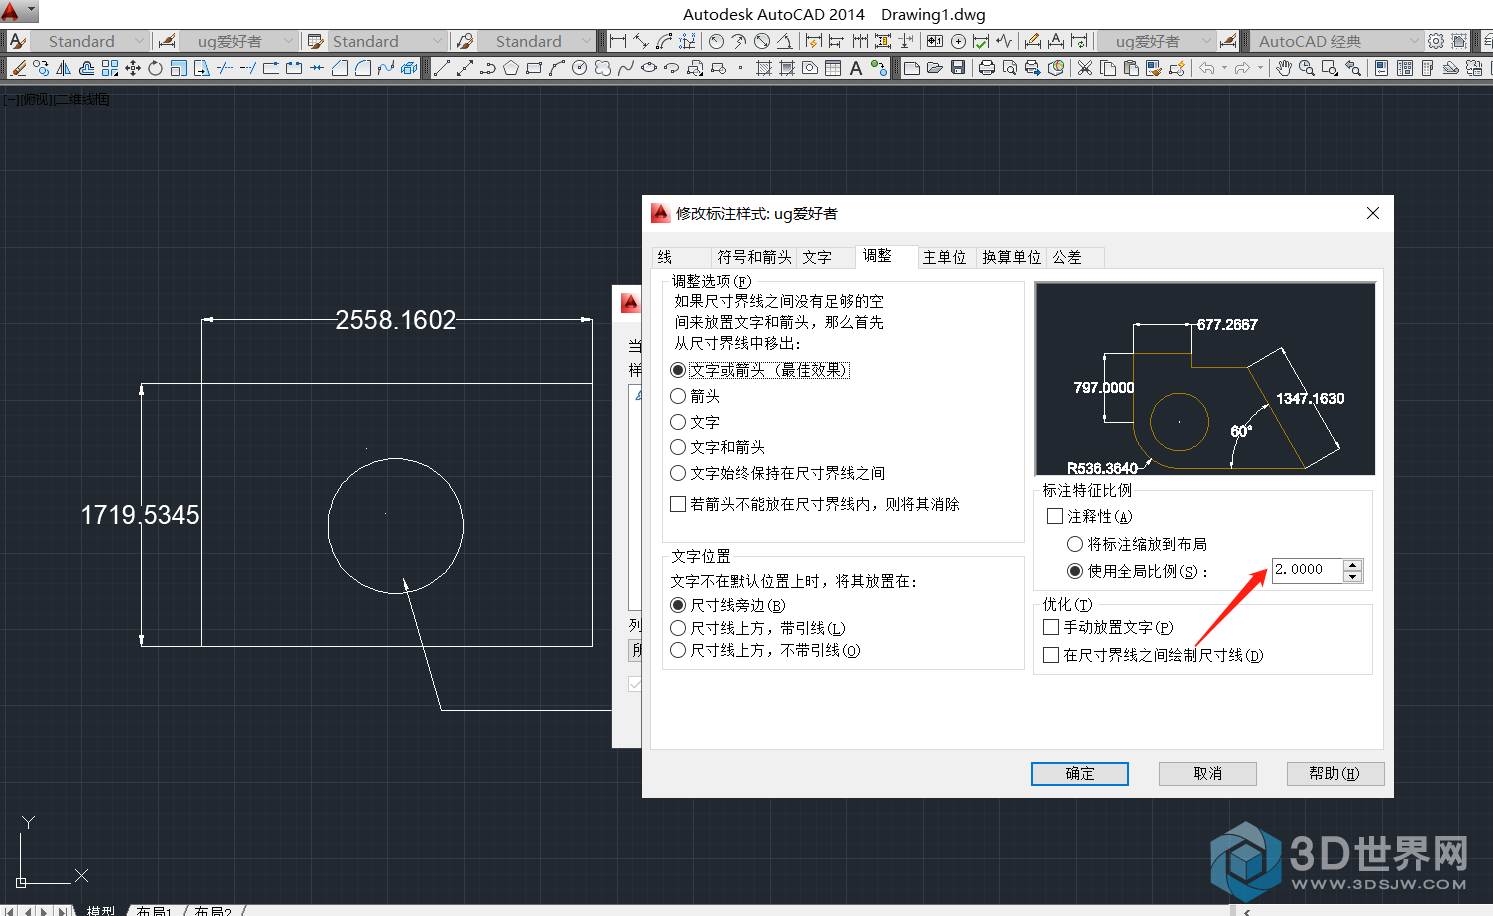Open the AutoCAD 经典 workspace dropdown
The height and width of the screenshot is (916, 1493).
pyautogui.click(x=1337, y=41)
